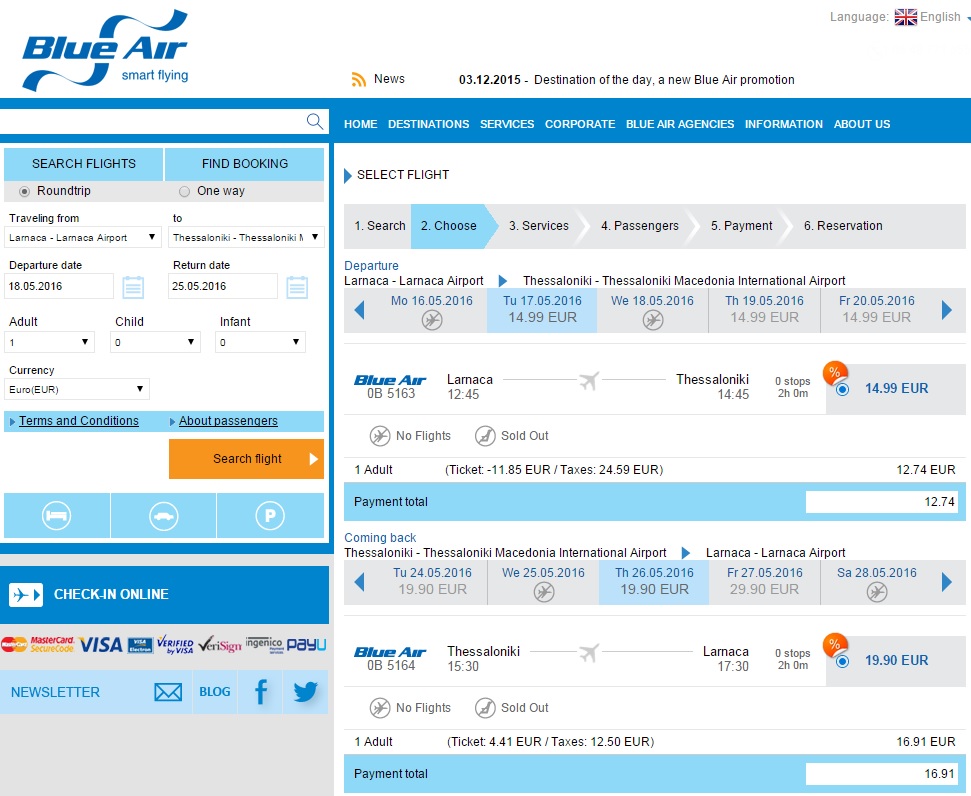
Task: Open the Traveling from airport dropdown
Action: 82,237
